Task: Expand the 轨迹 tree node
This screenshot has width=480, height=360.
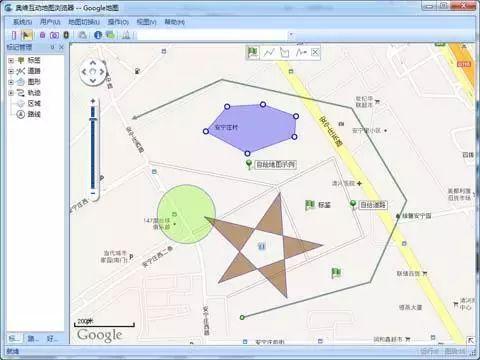Action: 11,93
